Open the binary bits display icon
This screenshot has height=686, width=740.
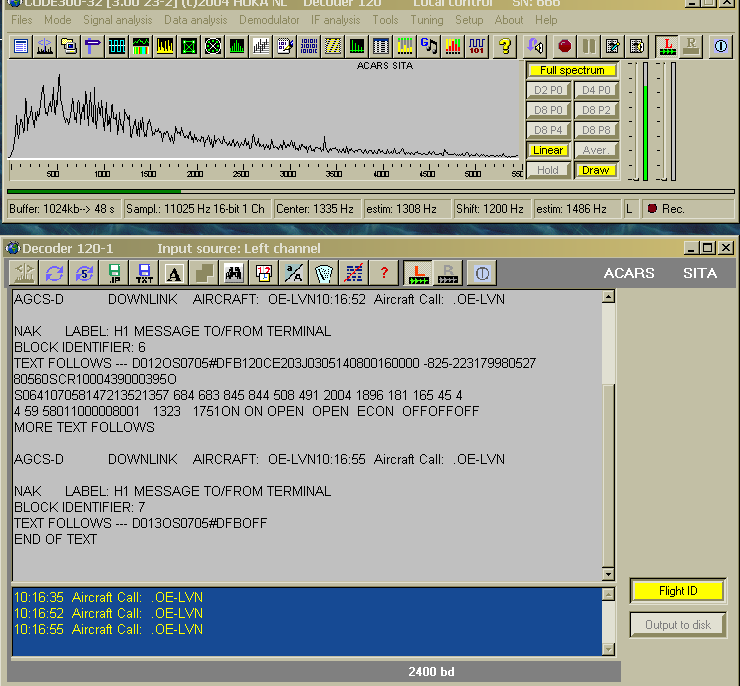click(x=309, y=46)
